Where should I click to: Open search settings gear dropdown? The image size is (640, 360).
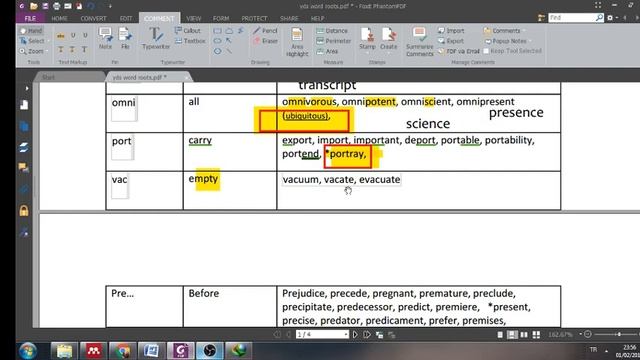[611, 18]
